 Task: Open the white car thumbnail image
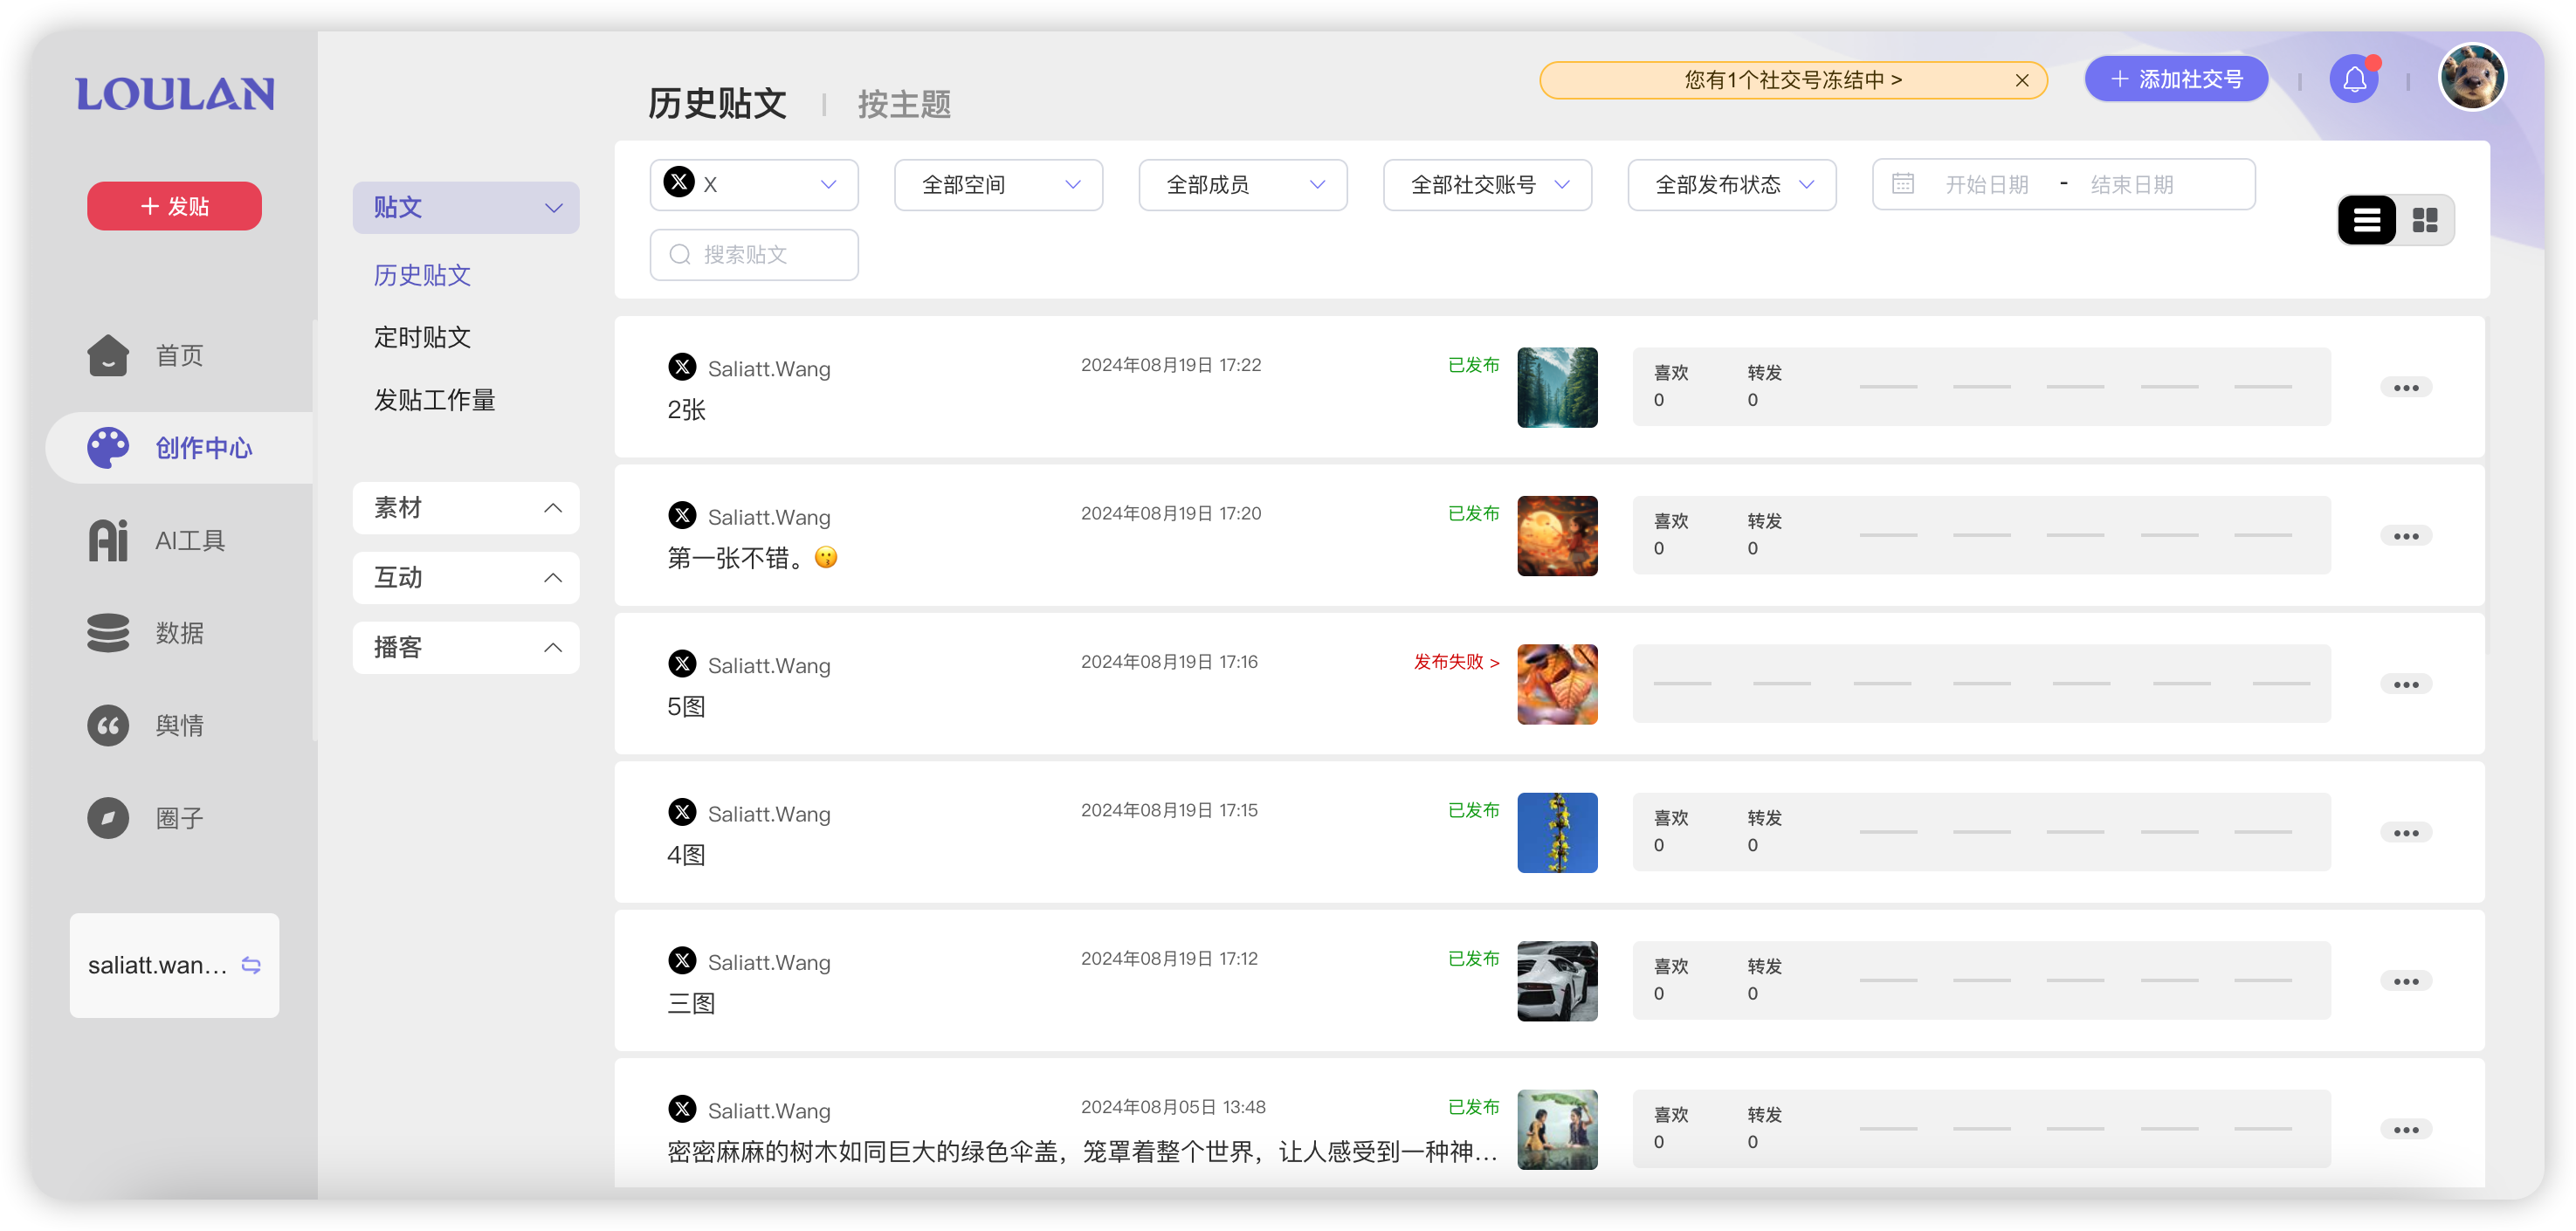(x=1557, y=981)
